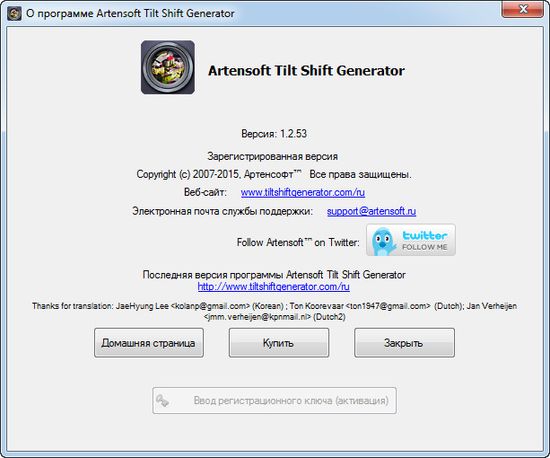Click the Ввод регистрационного ключа (активация) button
The width and height of the screenshot is (550, 458).
click(275, 400)
